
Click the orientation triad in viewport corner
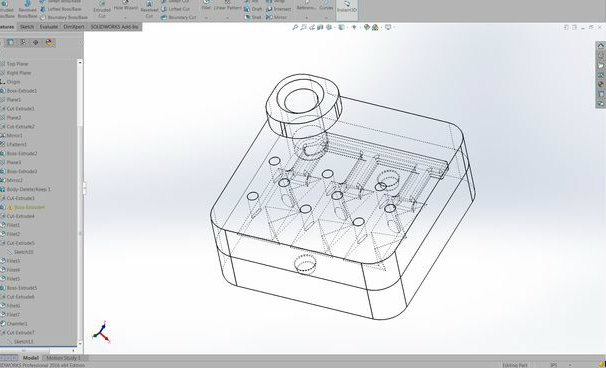click(x=102, y=332)
